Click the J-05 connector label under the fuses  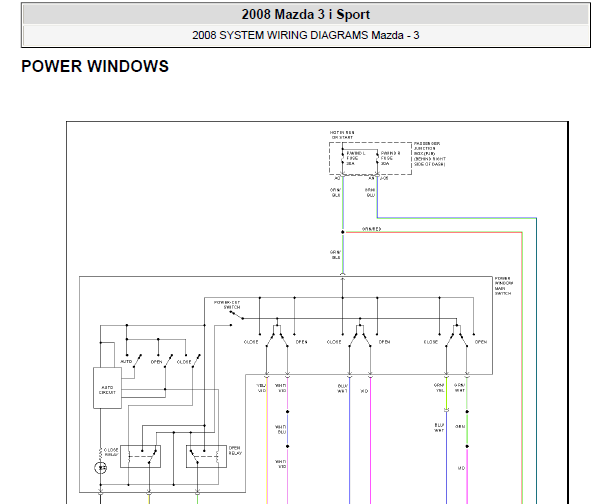(384, 178)
